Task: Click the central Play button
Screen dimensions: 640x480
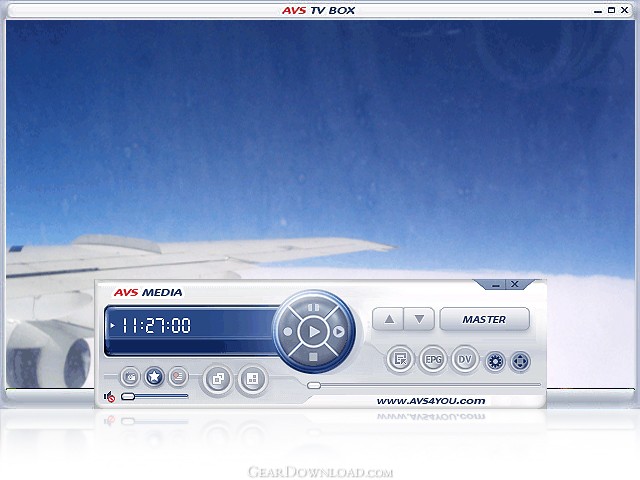Action: [x=313, y=331]
